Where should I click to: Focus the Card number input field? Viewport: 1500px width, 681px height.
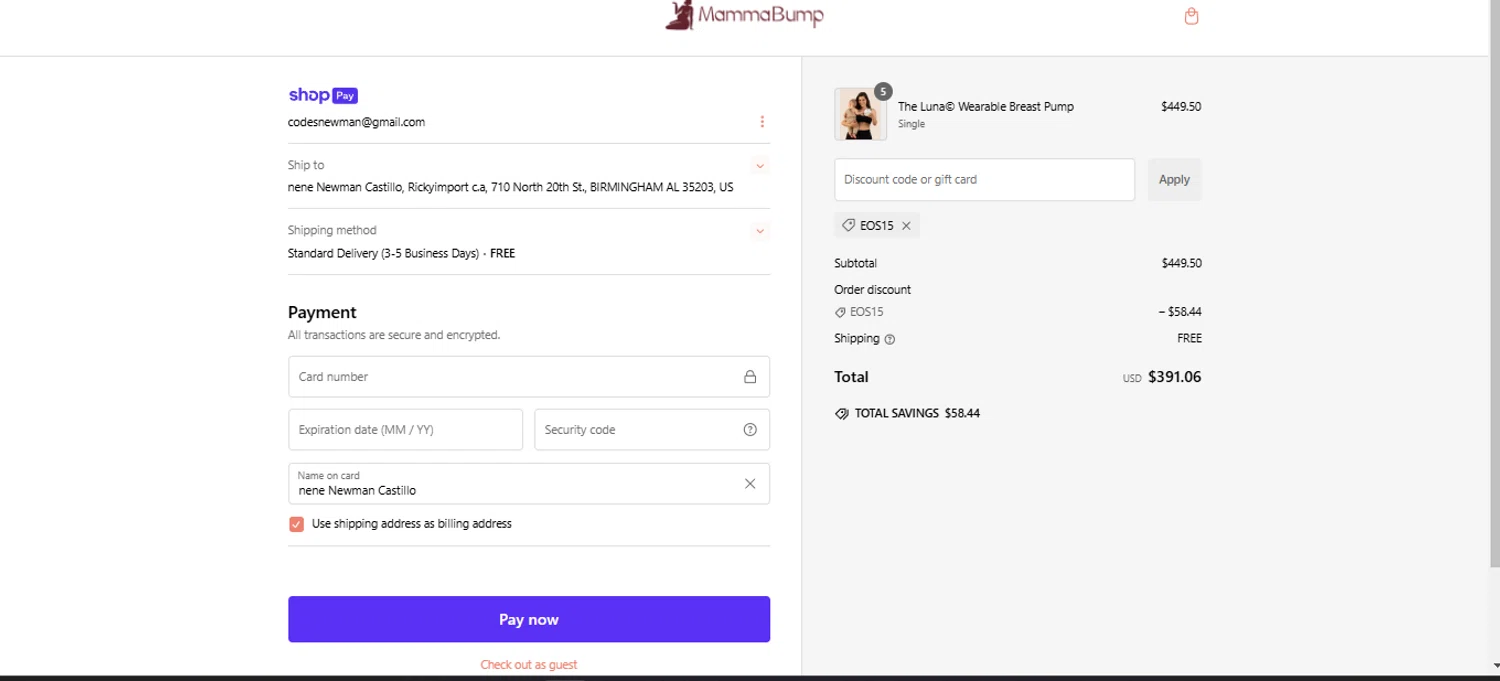pos(529,377)
